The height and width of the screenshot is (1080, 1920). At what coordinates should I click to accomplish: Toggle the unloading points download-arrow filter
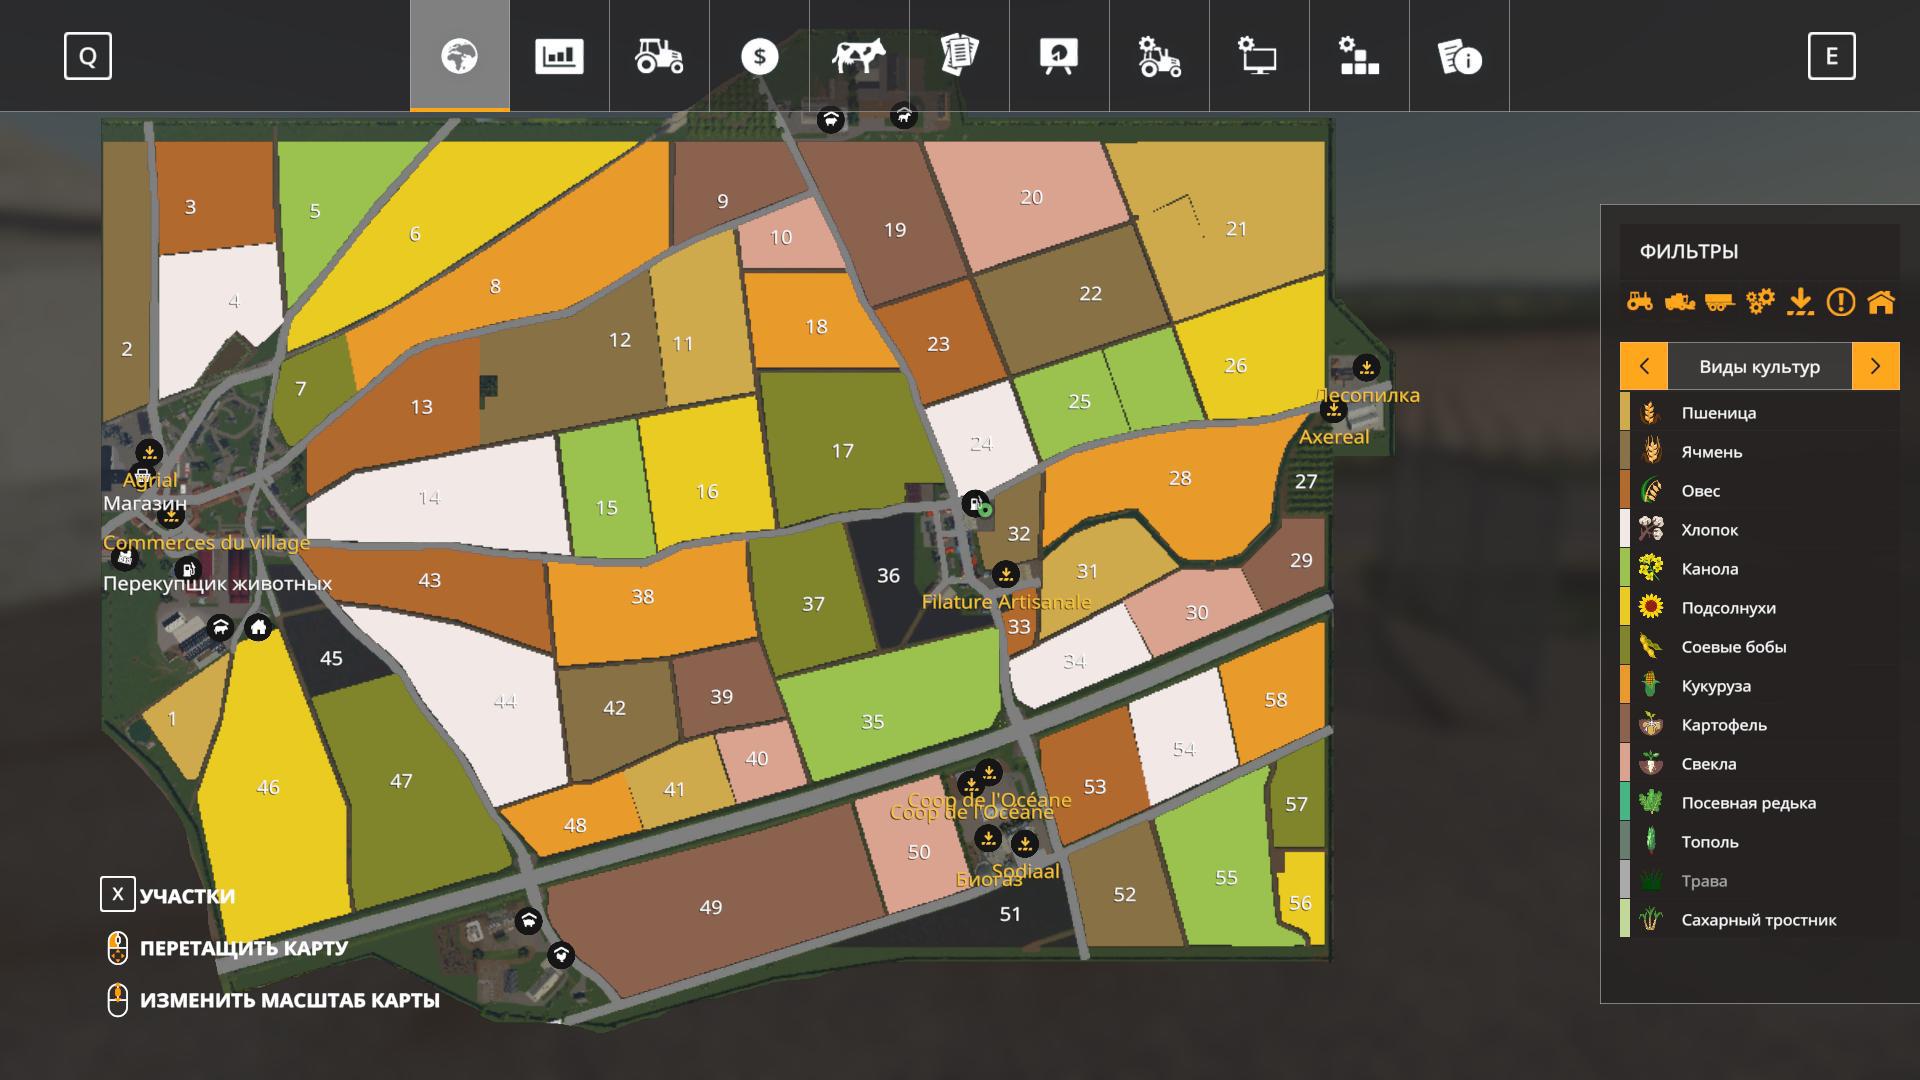coord(1800,301)
